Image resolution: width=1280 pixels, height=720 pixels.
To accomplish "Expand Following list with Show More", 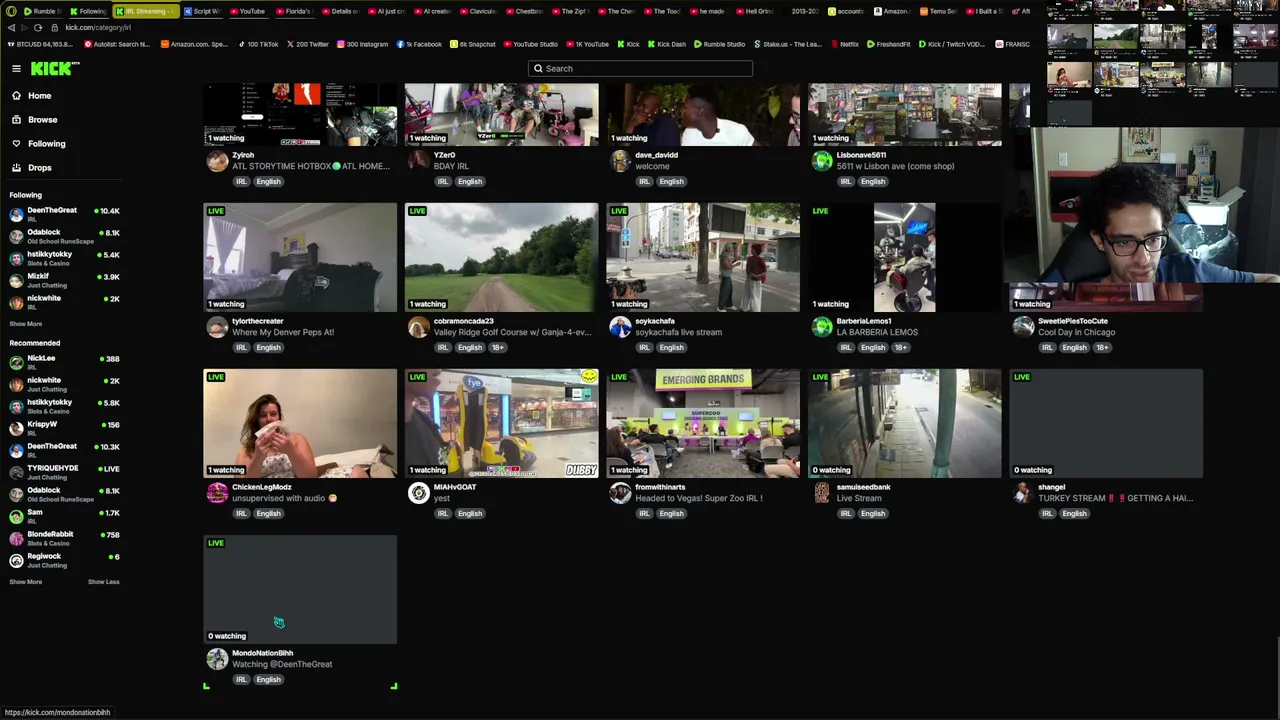I will (26, 324).
